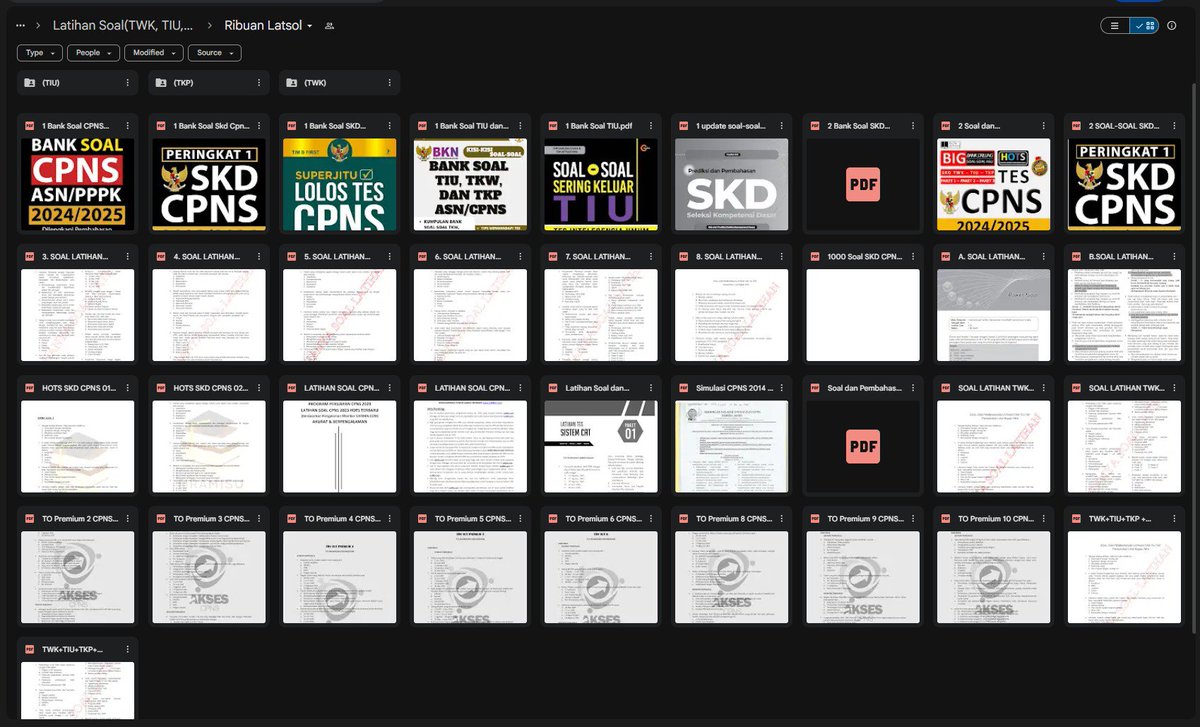Screen dimensions: 1200x727
Task: Open the Modified filter dropdown
Action: click(153, 53)
